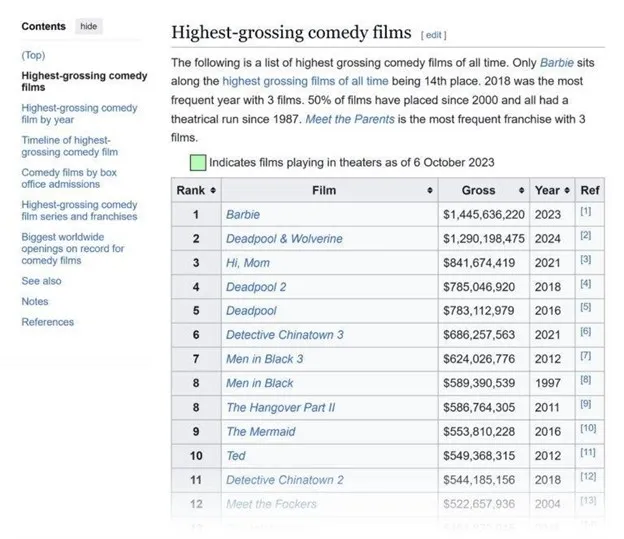Screen dimensions: 624x539
Task: Open citation reference [10] for The Mermaid
Action: (x=587, y=430)
